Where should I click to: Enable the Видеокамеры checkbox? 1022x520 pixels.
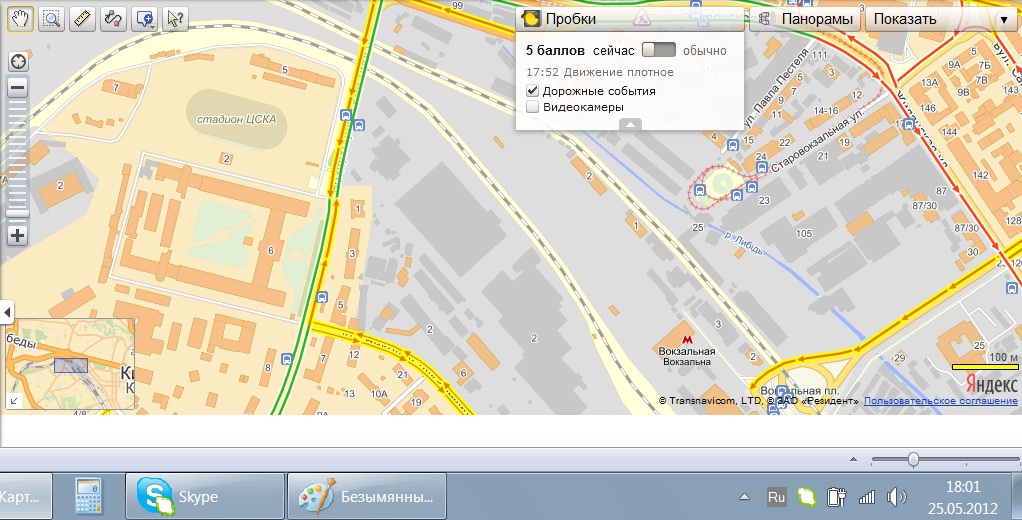pos(533,107)
